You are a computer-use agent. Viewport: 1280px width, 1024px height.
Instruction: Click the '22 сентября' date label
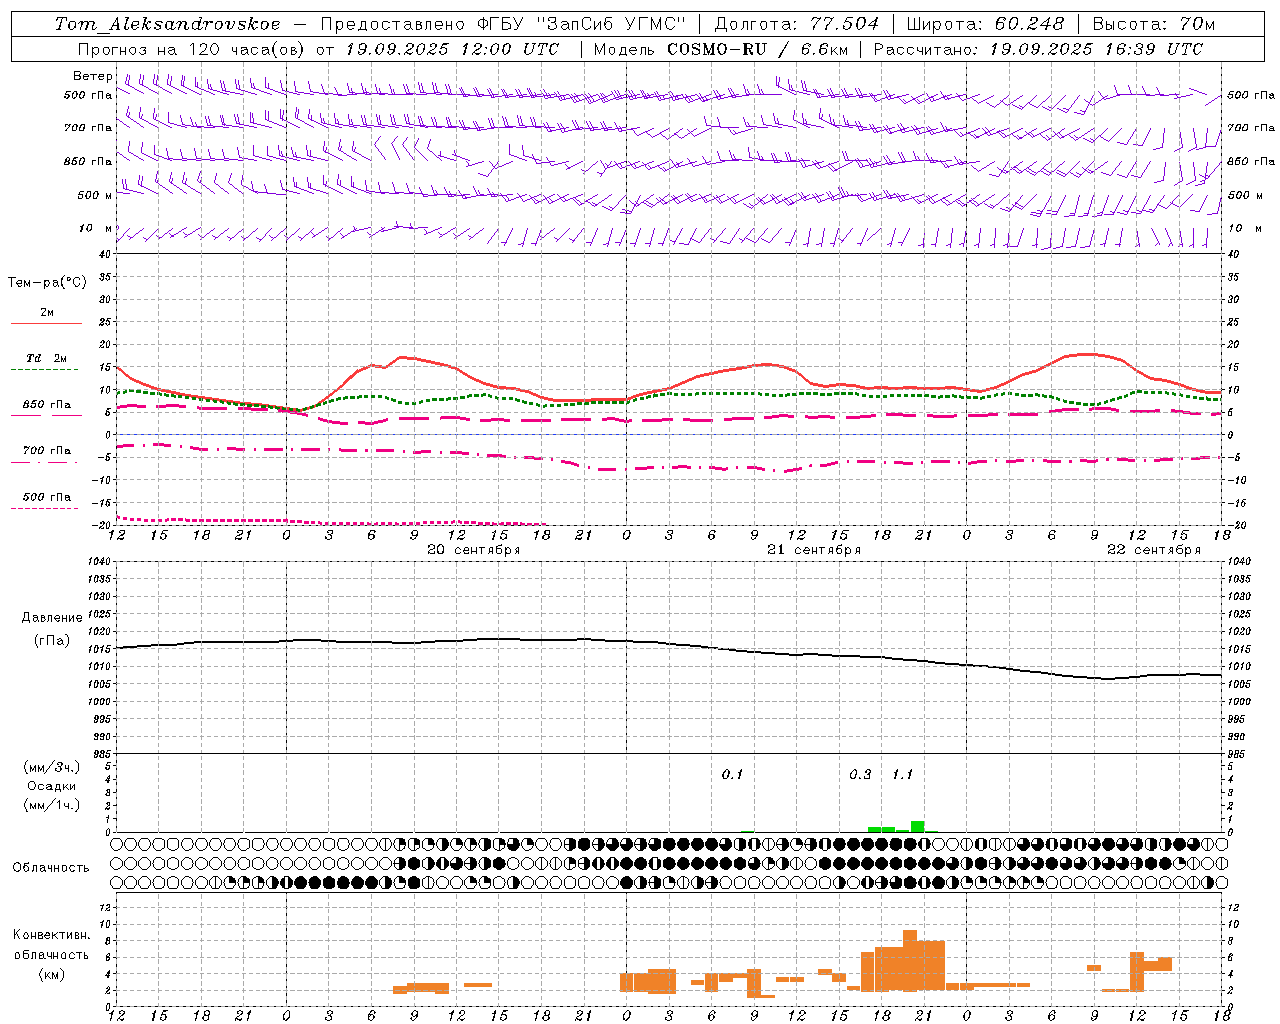click(x=1154, y=550)
